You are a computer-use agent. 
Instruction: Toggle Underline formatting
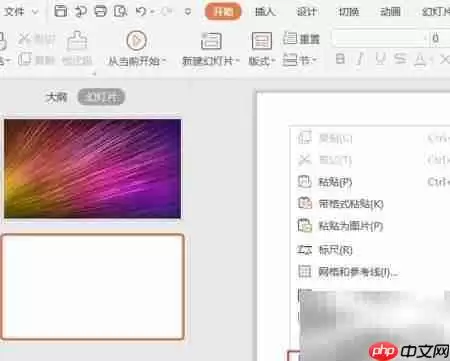coord(380,59)
